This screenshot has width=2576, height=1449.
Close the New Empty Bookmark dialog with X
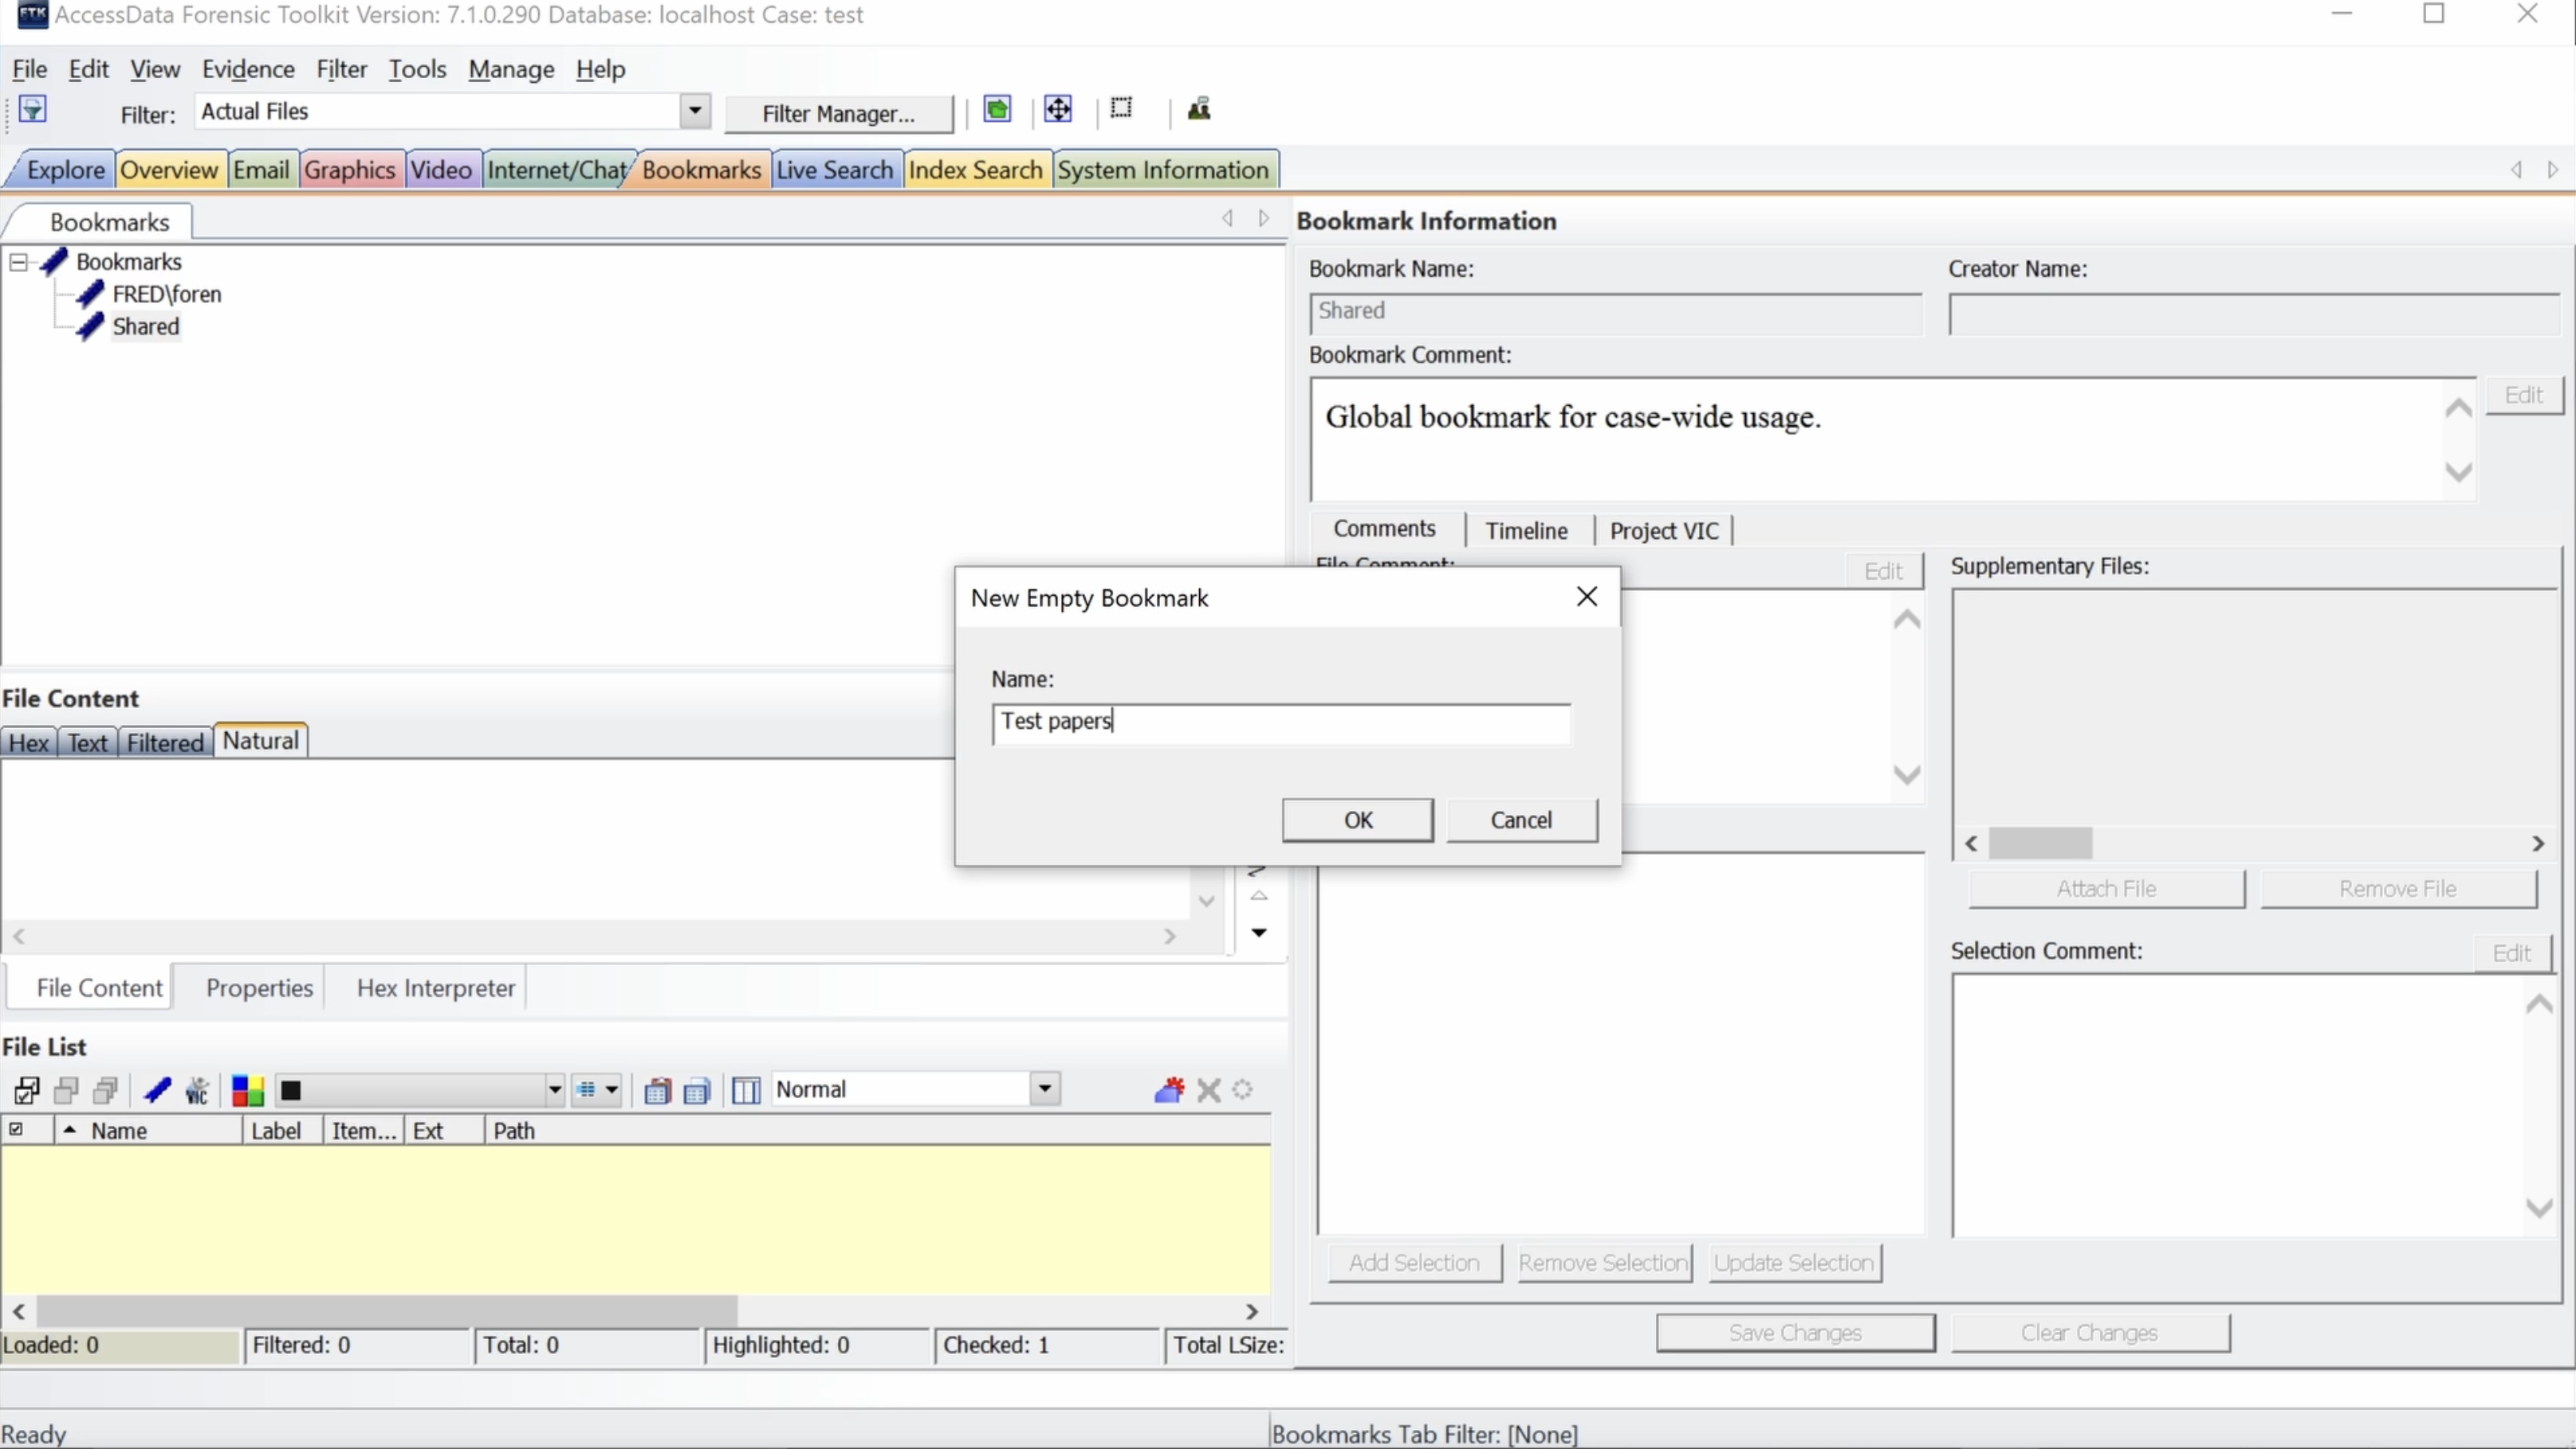[x=1587, y=597]
